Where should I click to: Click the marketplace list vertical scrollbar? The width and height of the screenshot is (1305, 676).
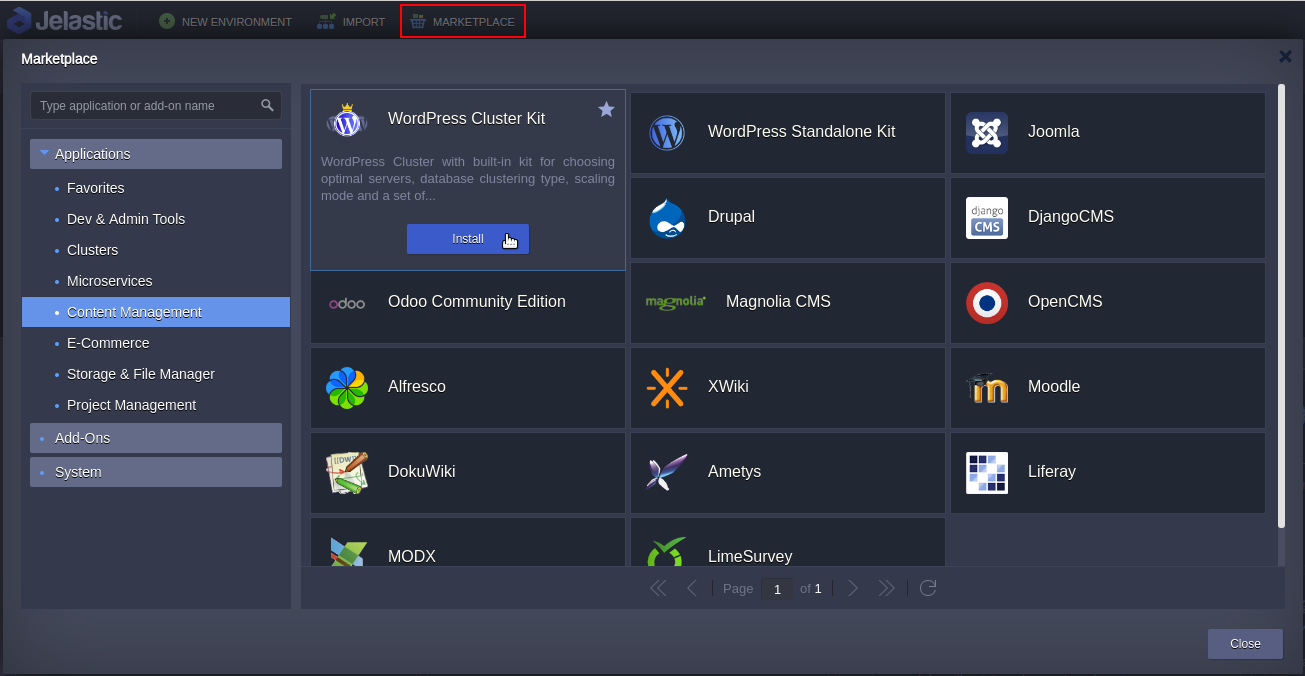pos(1282,305)
